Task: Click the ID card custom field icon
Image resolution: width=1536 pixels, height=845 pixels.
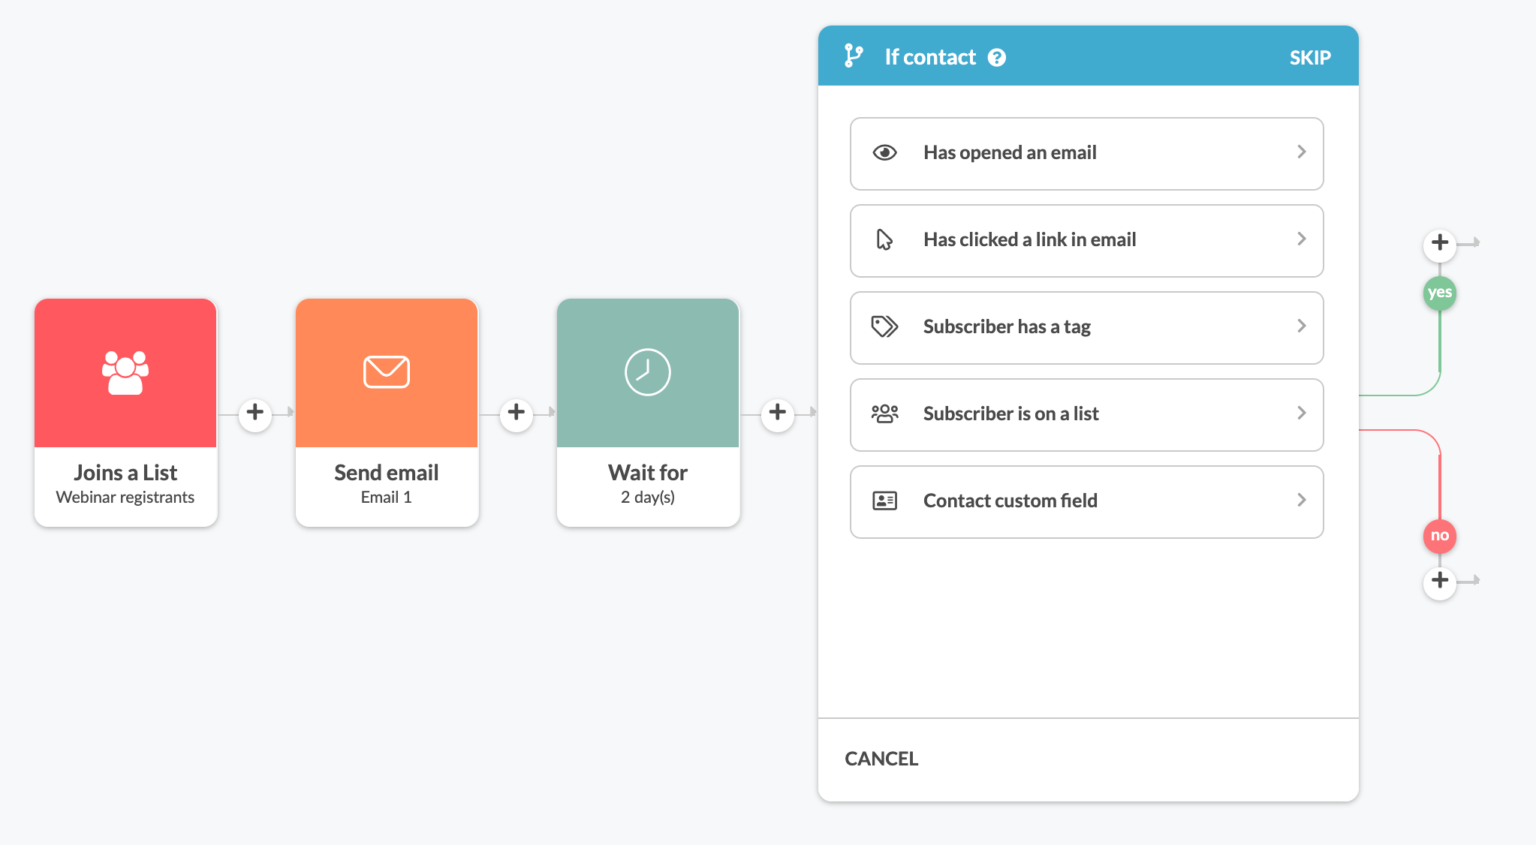Action: [884, 501]
